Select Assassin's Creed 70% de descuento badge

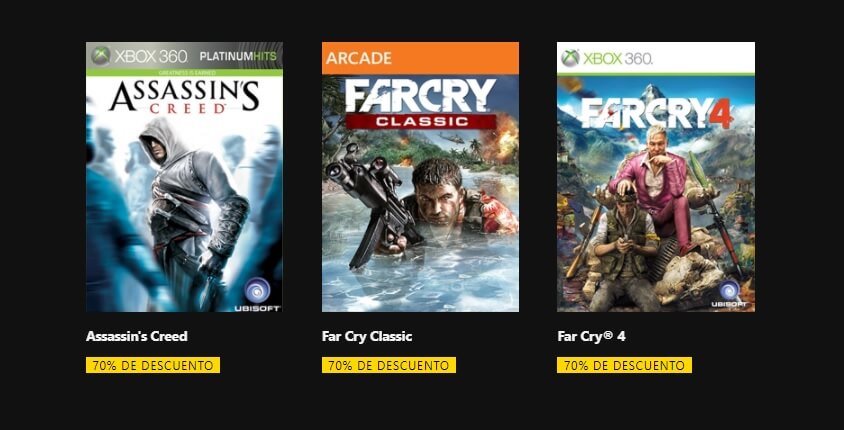(153, 365)
